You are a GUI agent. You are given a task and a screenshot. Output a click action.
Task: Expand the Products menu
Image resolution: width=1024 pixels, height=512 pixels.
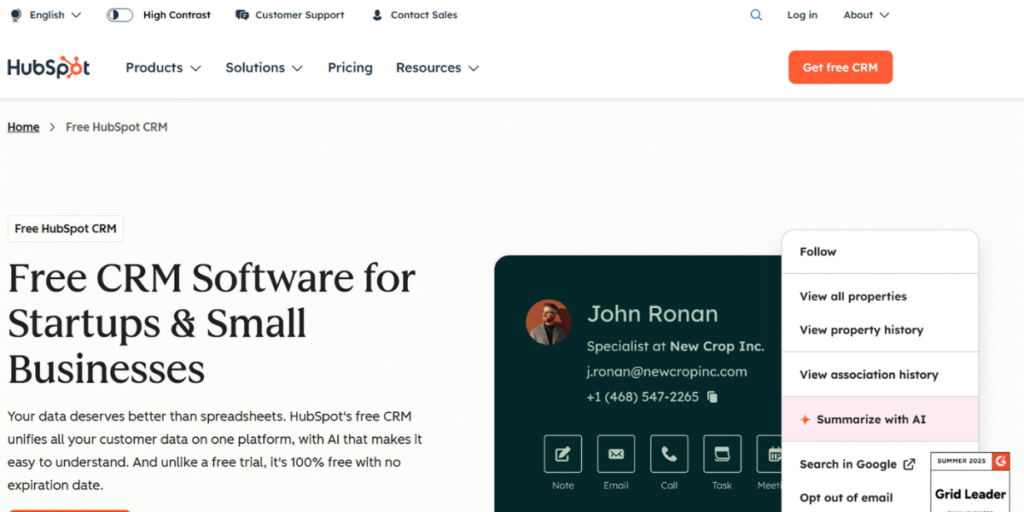coord(163,68)
